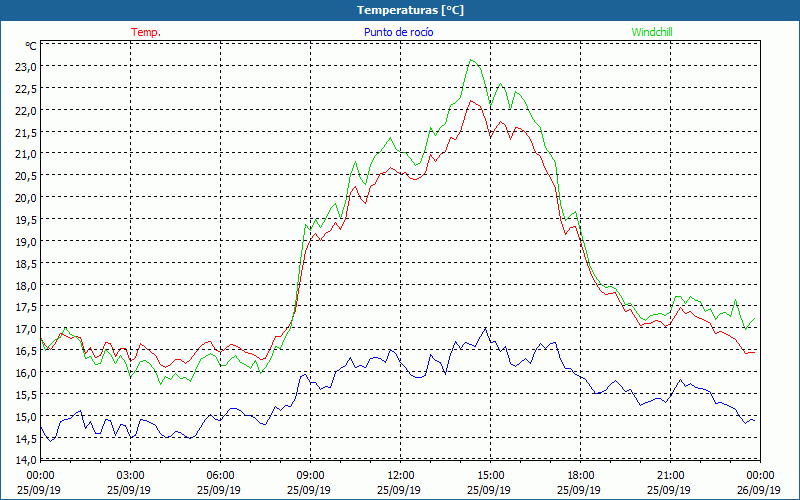Click the blue dew point peak near 15:00
Viewport: 800px width, 500px height.
(x=485, y=328)
